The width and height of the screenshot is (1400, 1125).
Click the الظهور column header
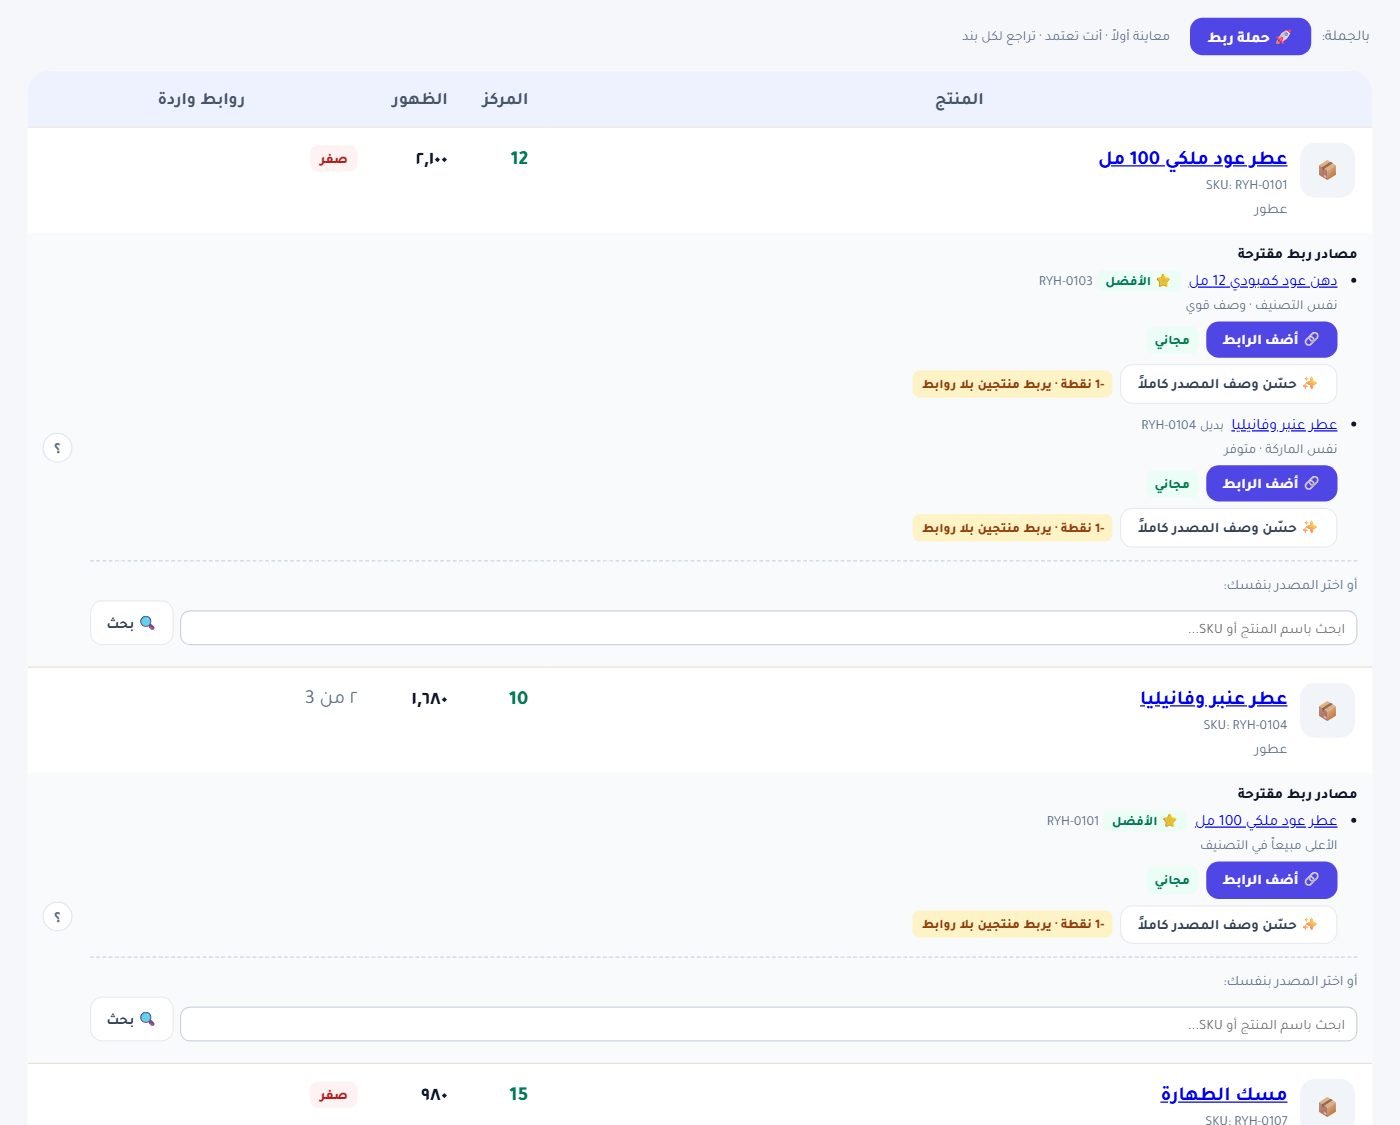click(x=419, y=99)
